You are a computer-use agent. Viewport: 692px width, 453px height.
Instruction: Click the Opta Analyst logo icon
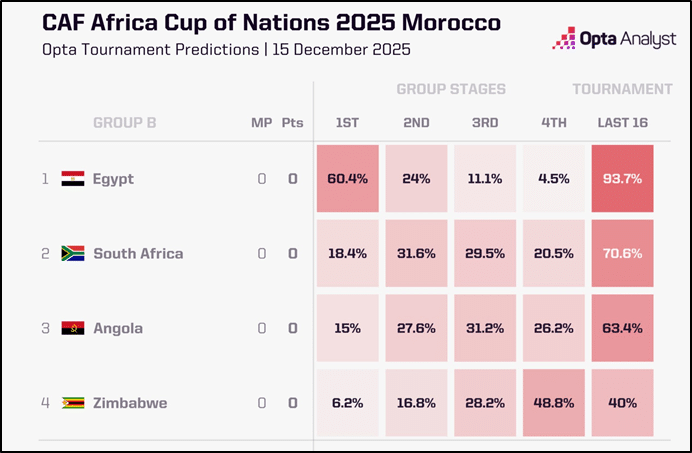[x=565, y=40]
